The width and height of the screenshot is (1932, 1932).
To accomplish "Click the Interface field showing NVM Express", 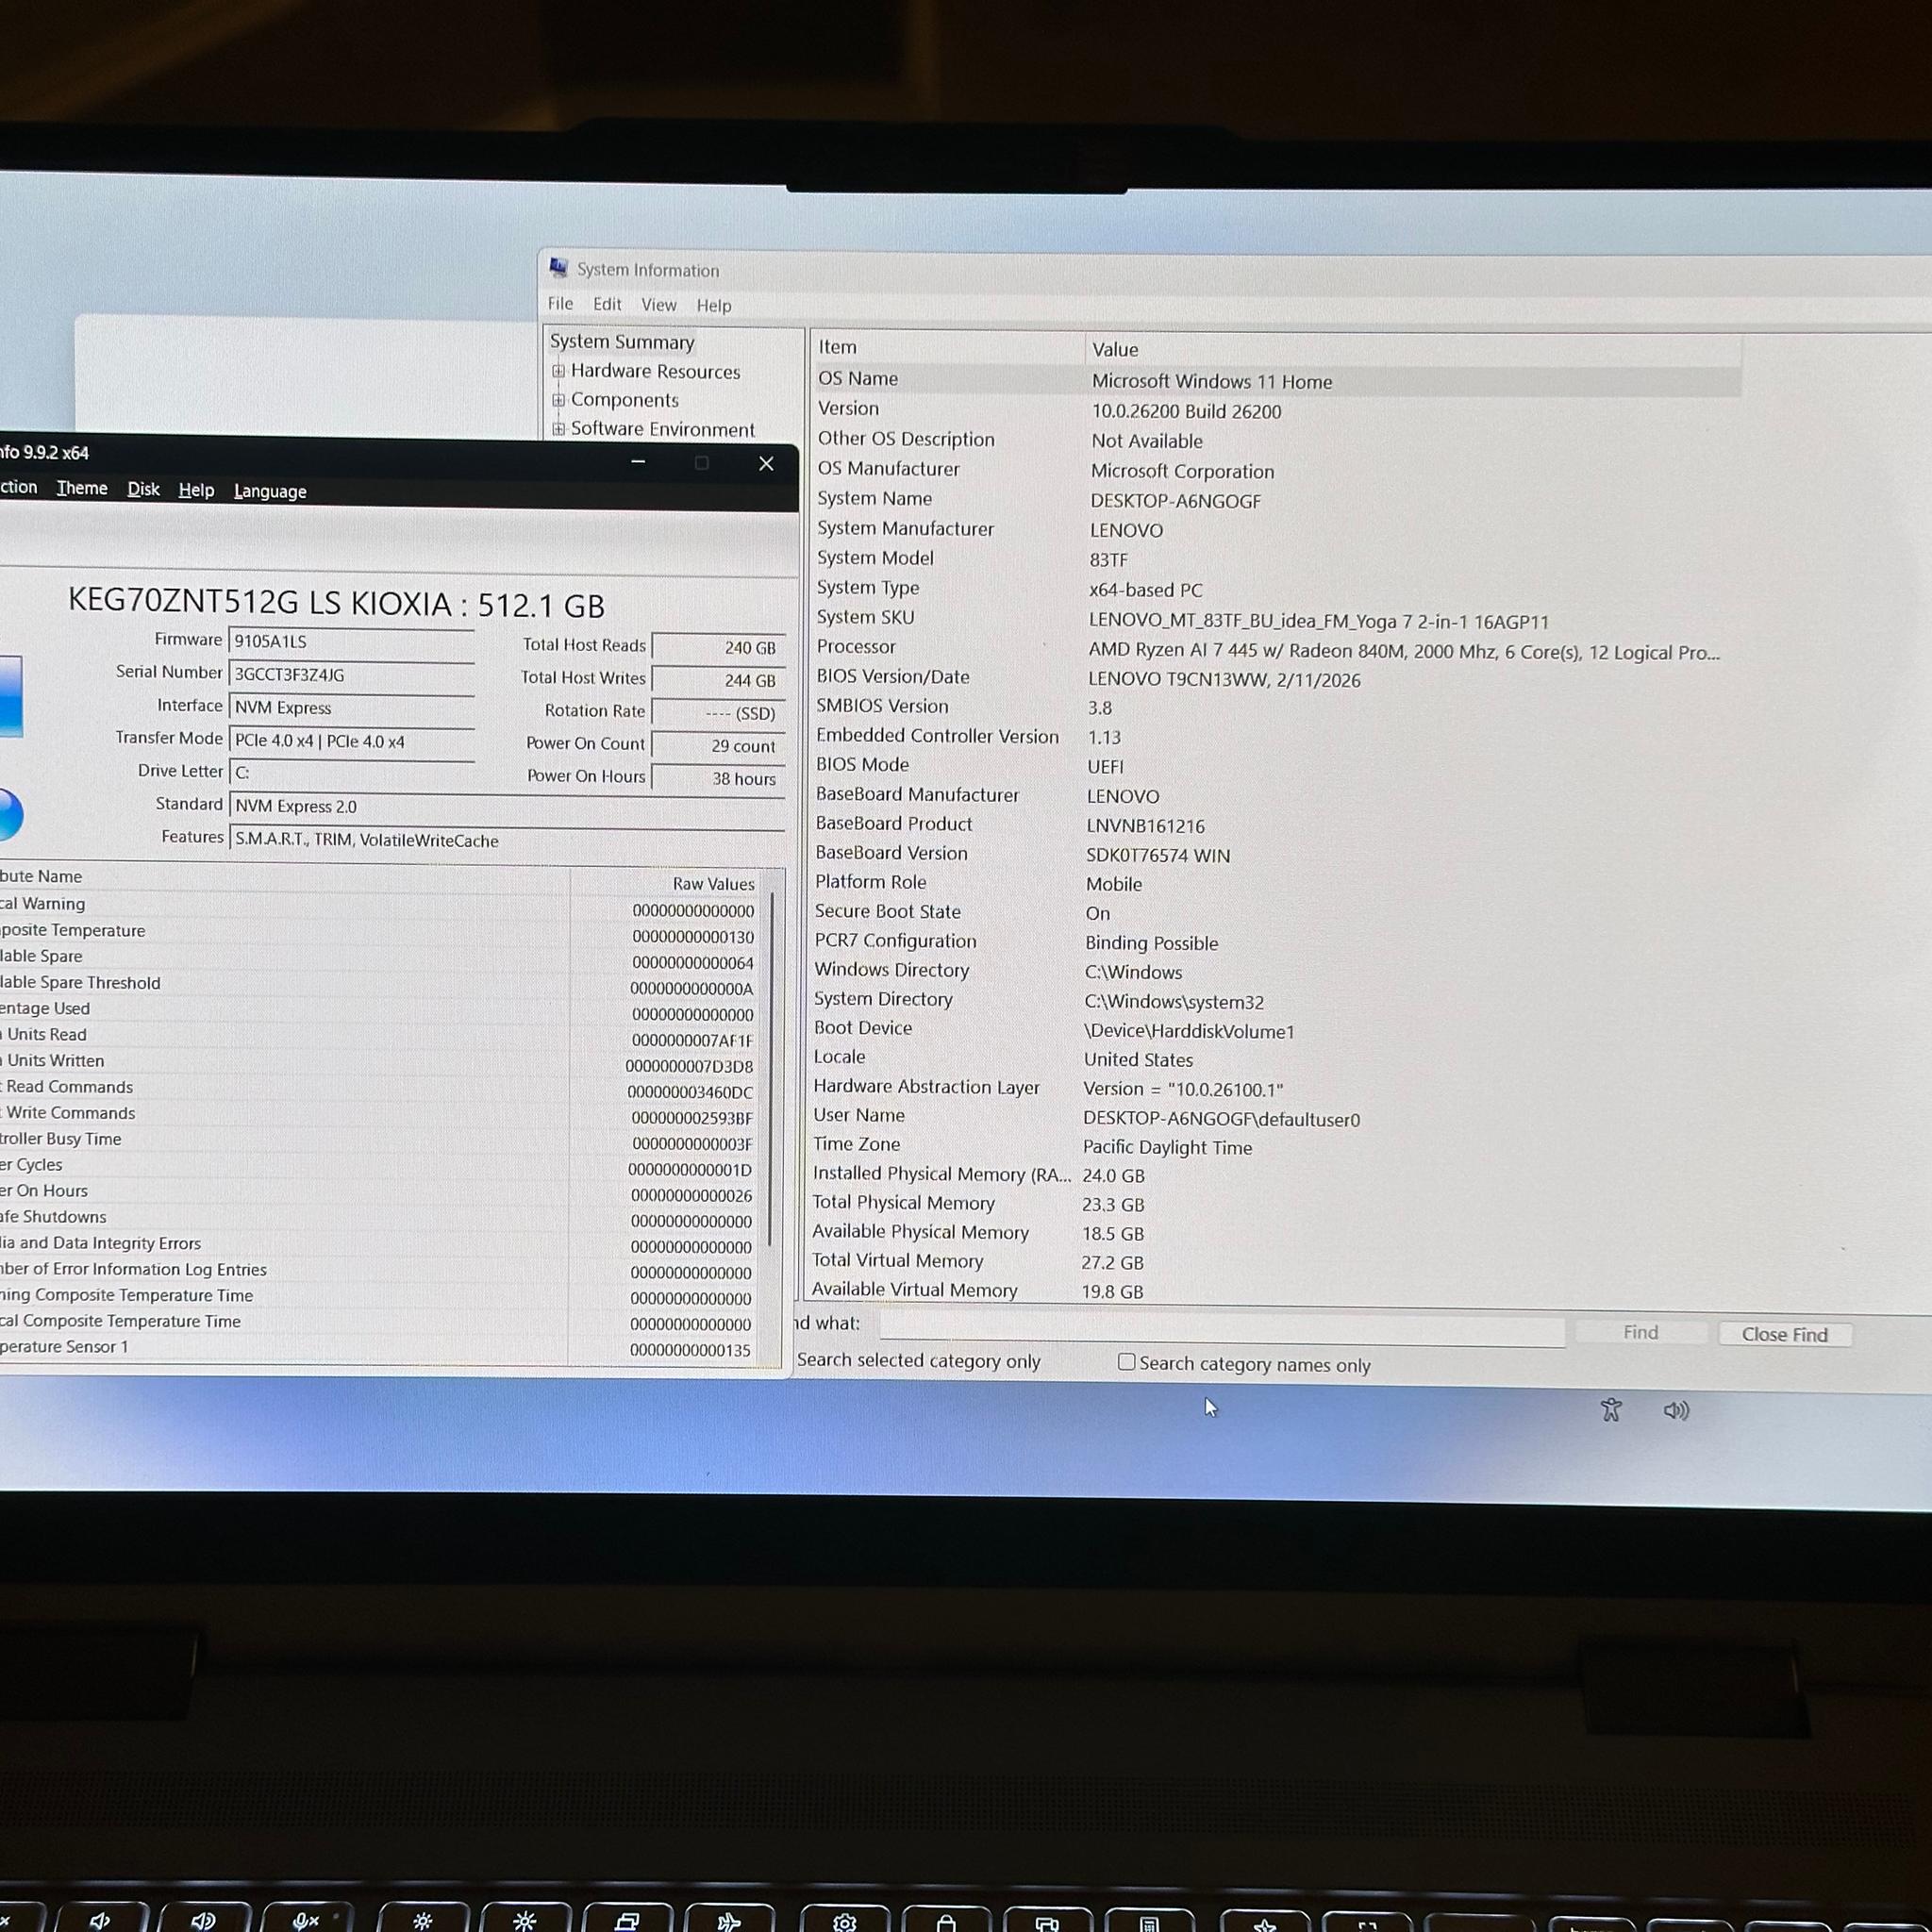I will click(351, 708).
